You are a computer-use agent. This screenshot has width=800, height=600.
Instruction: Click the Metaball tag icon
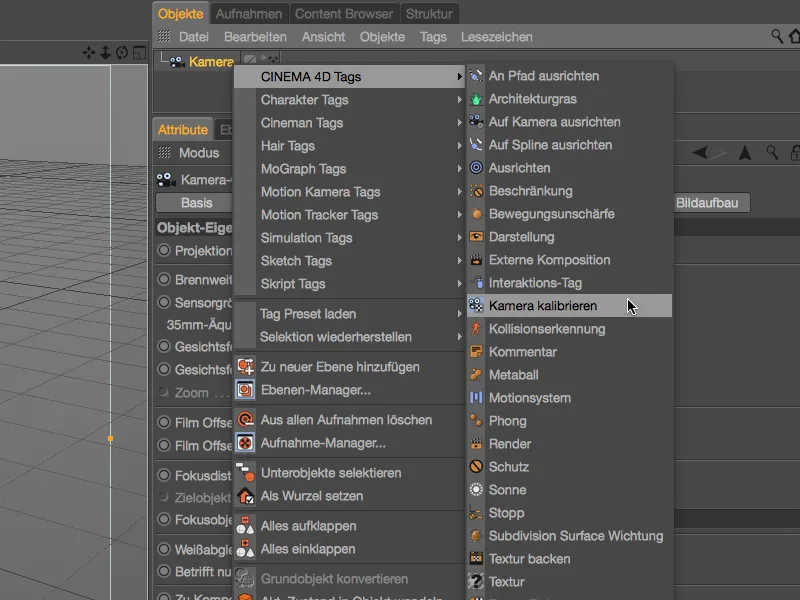point(478,375)
